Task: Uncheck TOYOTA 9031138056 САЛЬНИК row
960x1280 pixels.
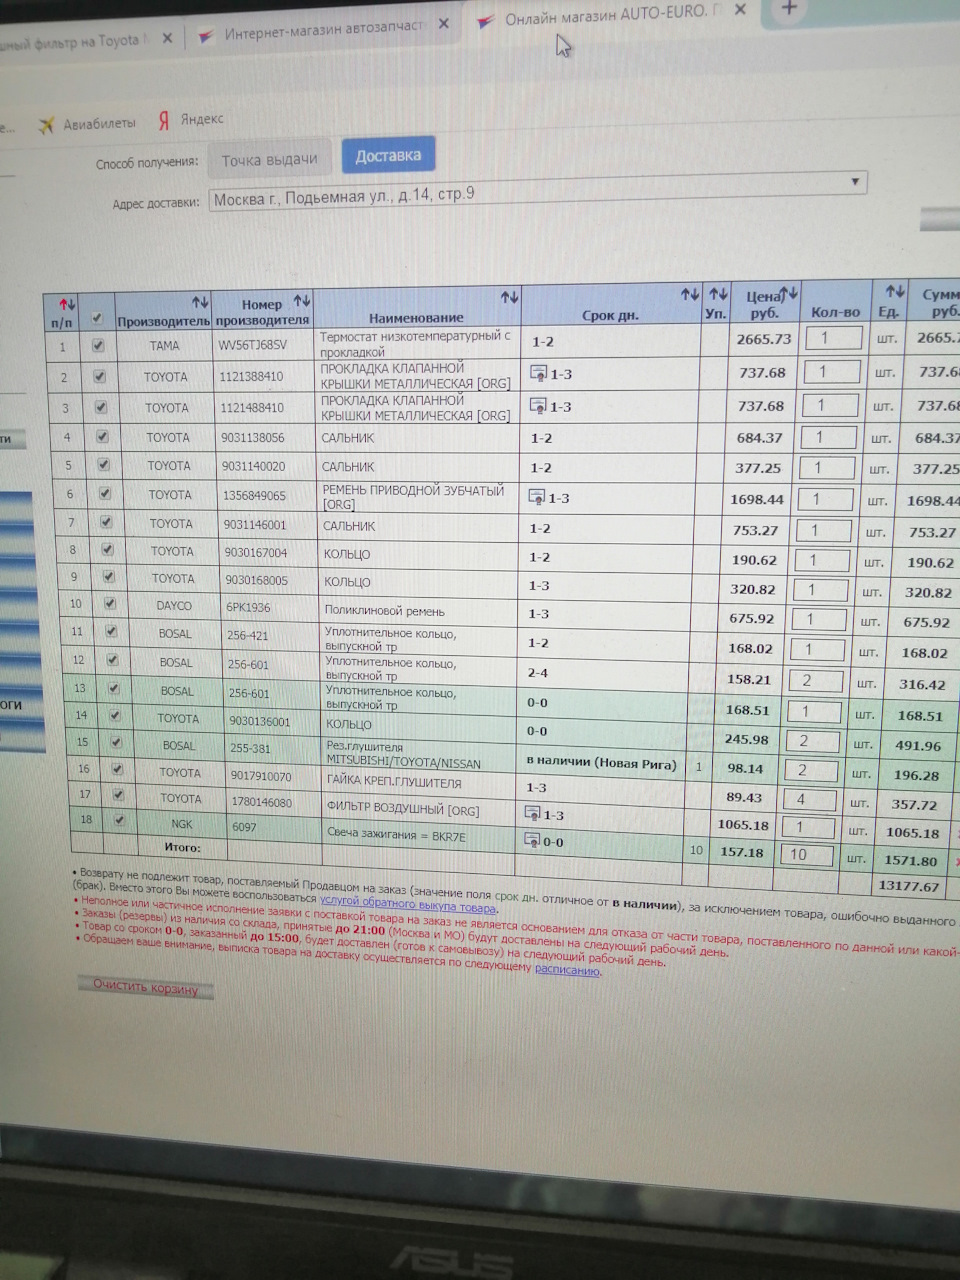Action: (x=102, y=437)
